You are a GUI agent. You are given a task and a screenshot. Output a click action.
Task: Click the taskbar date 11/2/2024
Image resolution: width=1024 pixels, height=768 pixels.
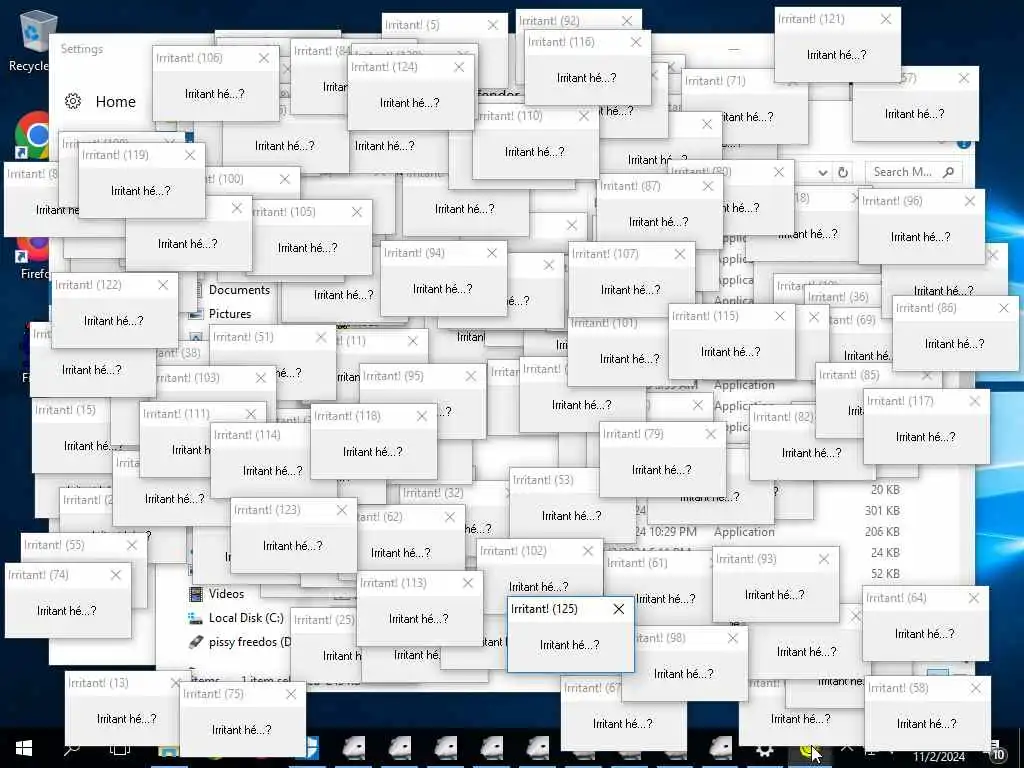click(938, 757)
